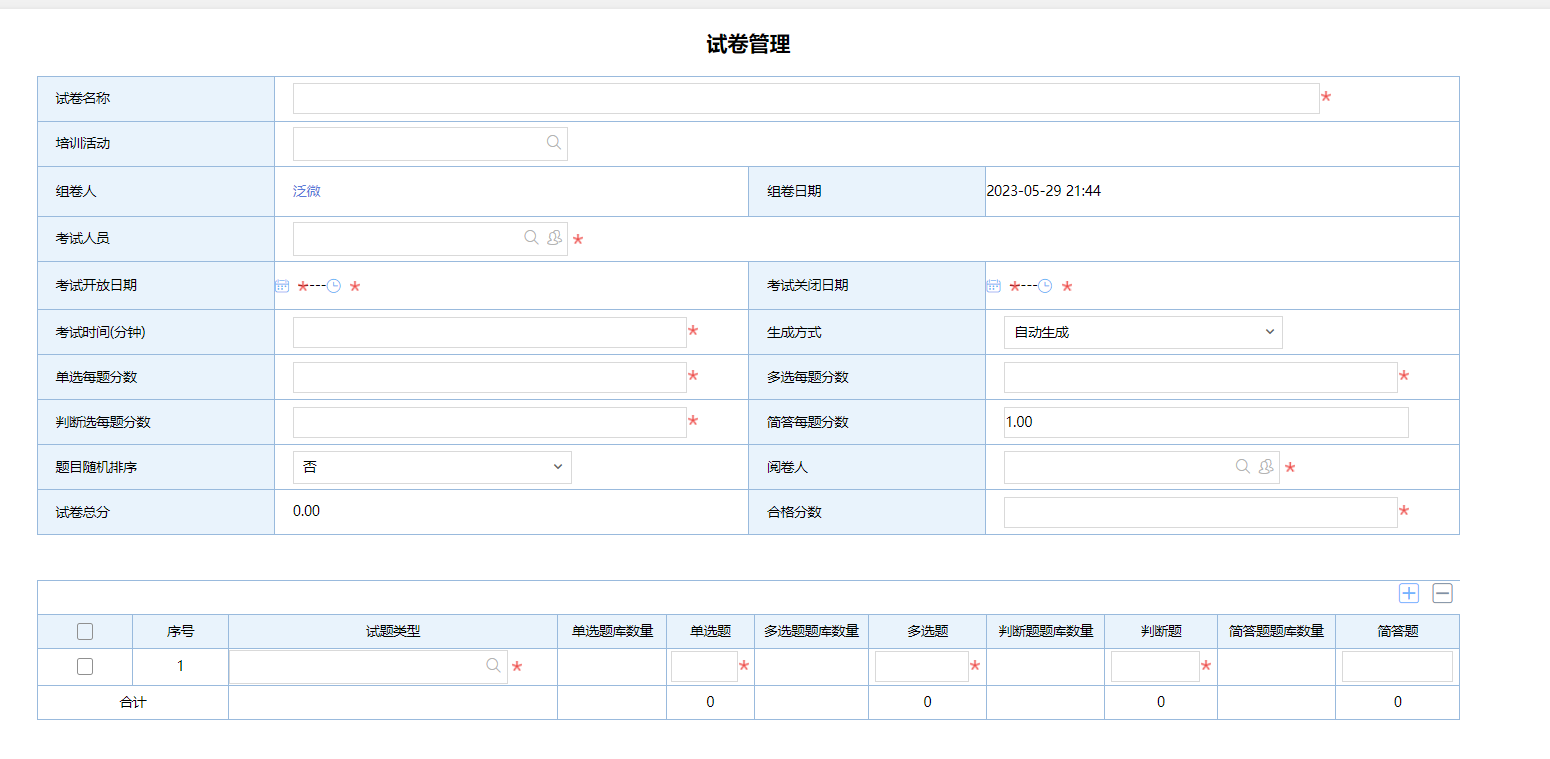Click the 试卷总分 value 0.00
Screen dimensions: 1550x759
[x=307, y=511]
